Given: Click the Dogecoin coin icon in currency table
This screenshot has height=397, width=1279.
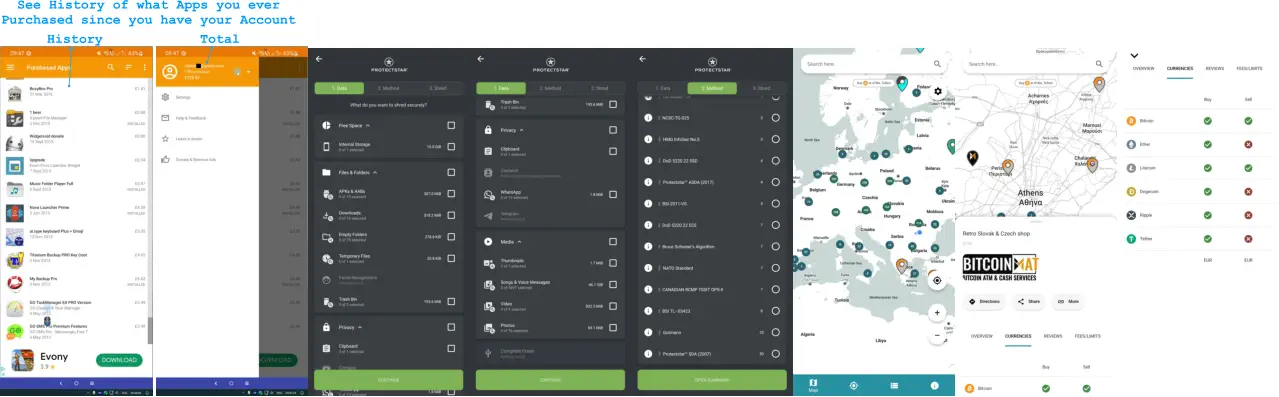Looking at the screenshot, I should point(1132,192).
